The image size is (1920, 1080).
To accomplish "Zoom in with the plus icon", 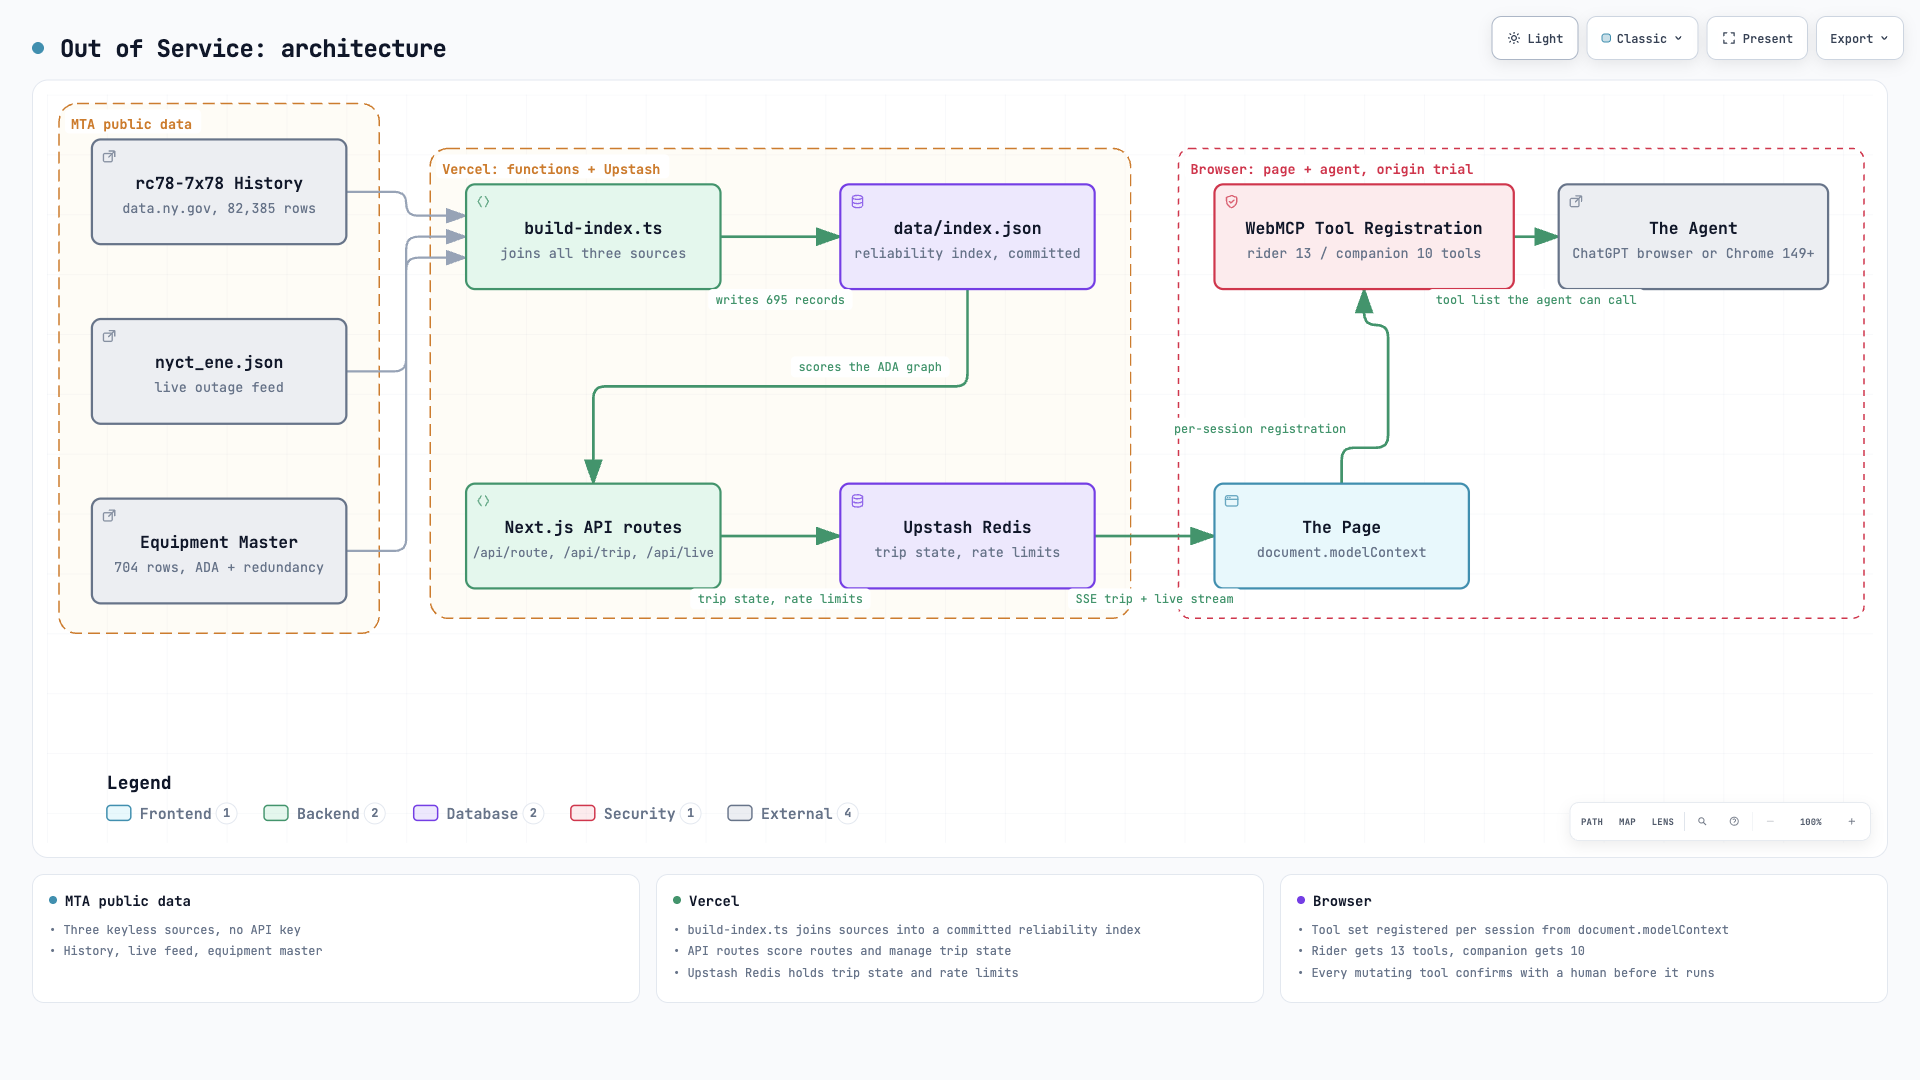I will pyautogui.click(x=1852, y=822).
